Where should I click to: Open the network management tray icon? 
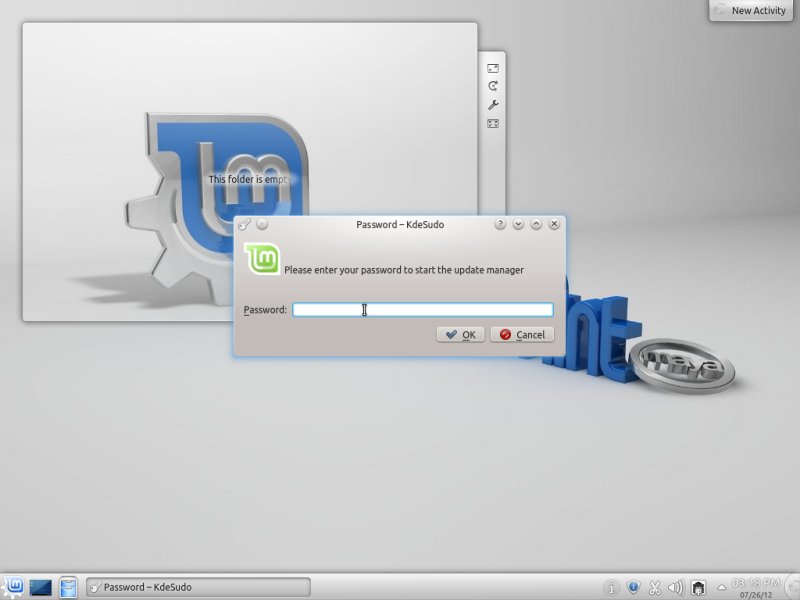coord(698,588)
